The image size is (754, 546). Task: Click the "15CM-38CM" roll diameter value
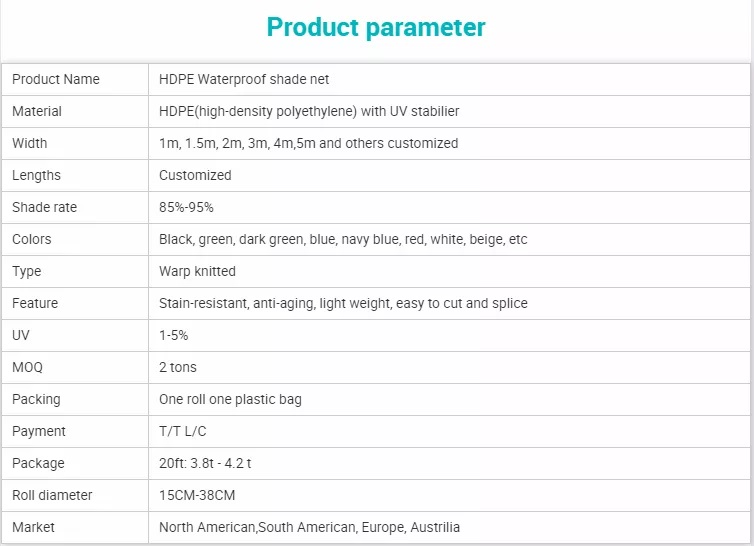tap(197, 495)
